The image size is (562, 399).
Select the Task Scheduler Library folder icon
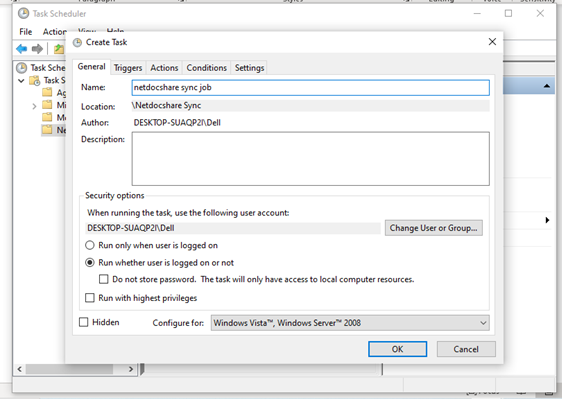tap(35, 80)
